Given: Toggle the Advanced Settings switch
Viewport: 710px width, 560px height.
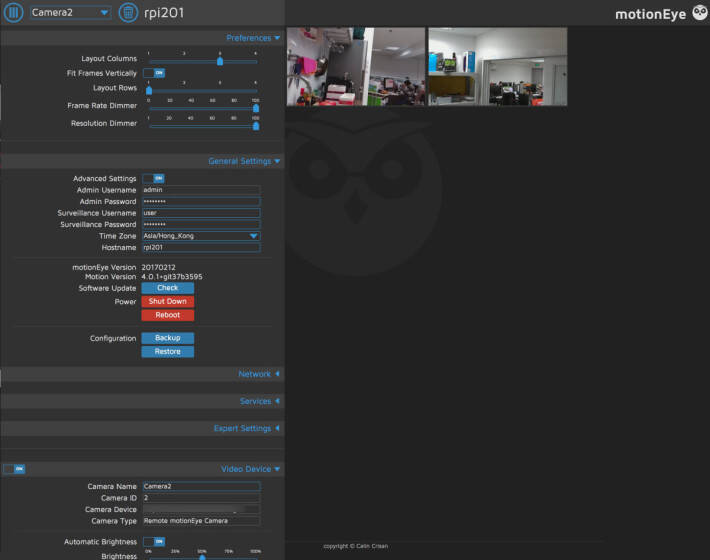Looking at the screenshot, I should 154,178.
